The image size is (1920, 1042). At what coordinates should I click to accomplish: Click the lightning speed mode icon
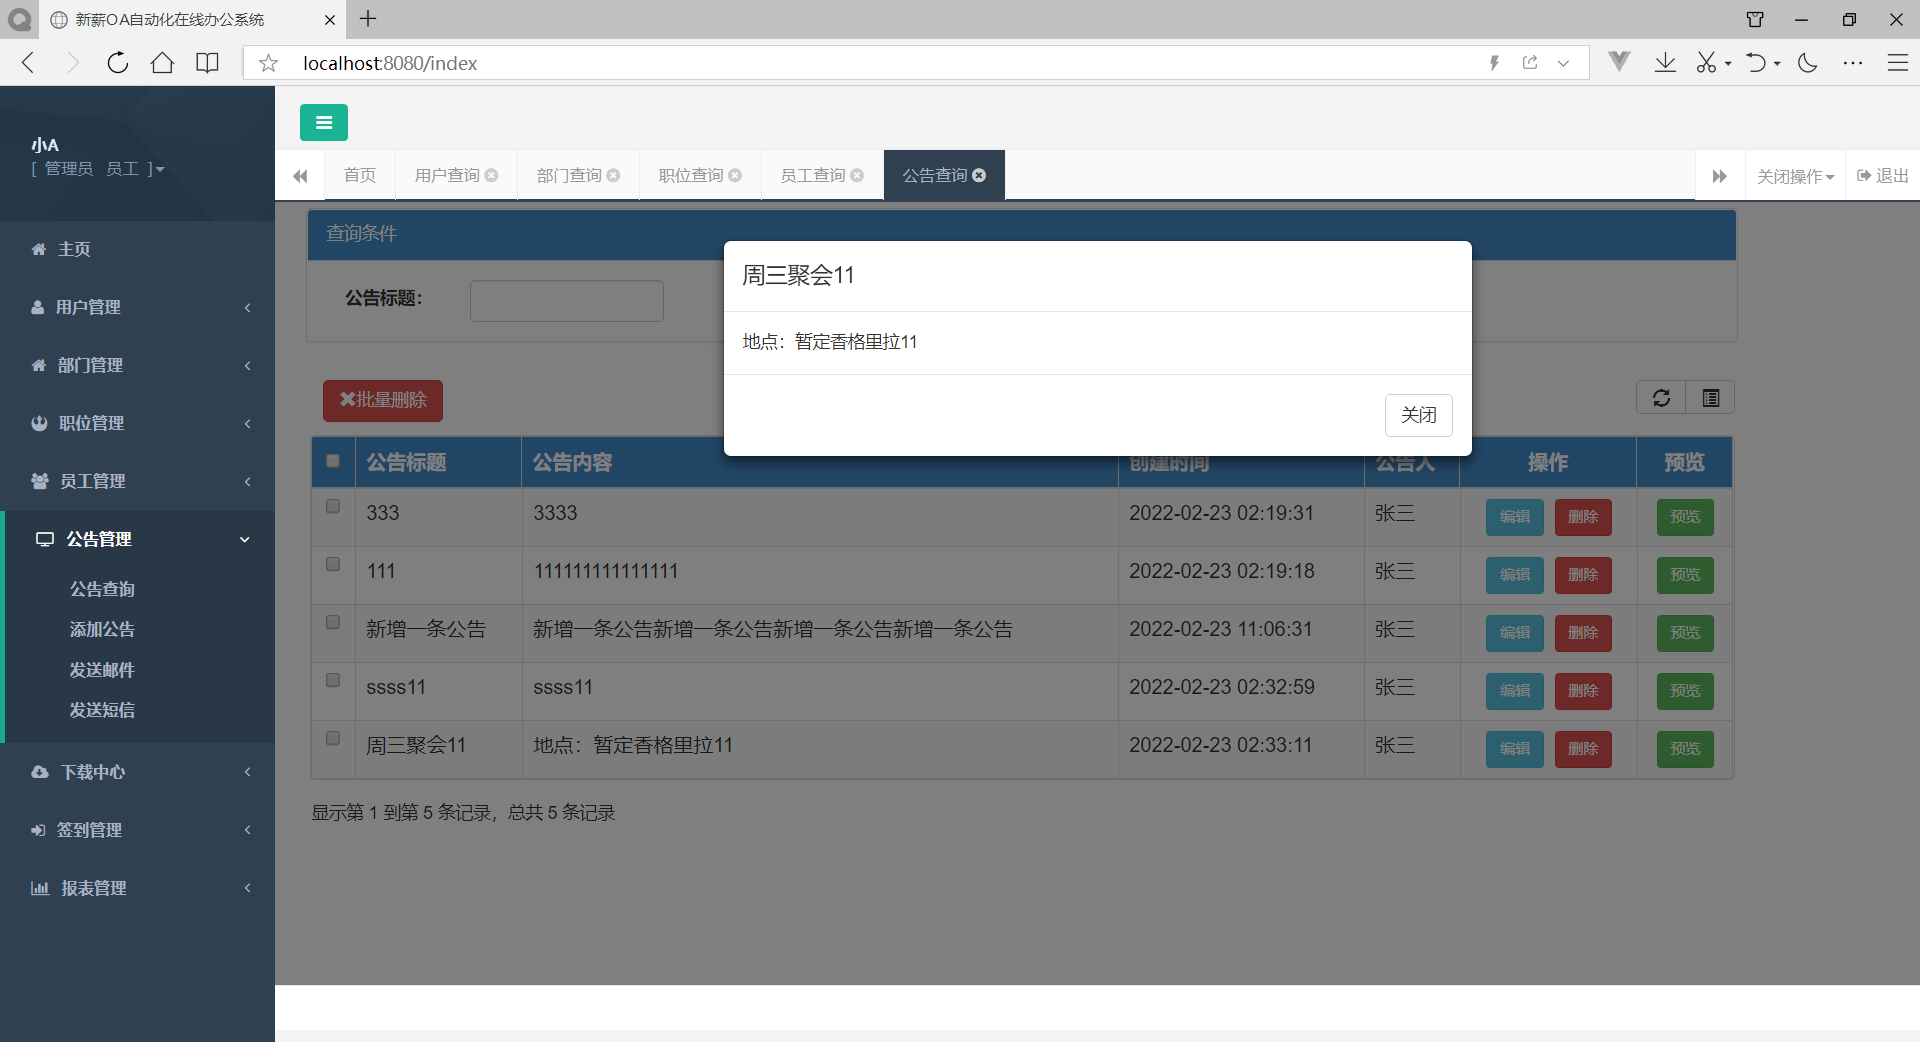(x=1494, y=63)
